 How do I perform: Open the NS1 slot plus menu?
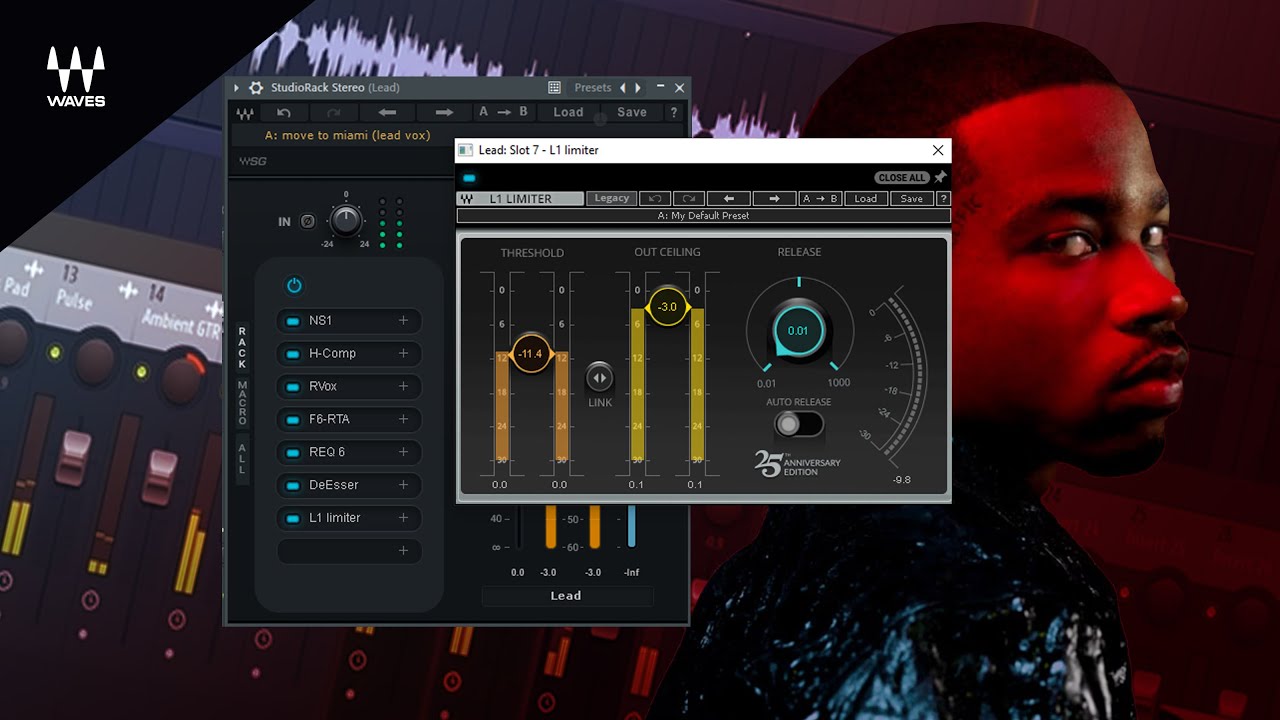coord(404,321)
